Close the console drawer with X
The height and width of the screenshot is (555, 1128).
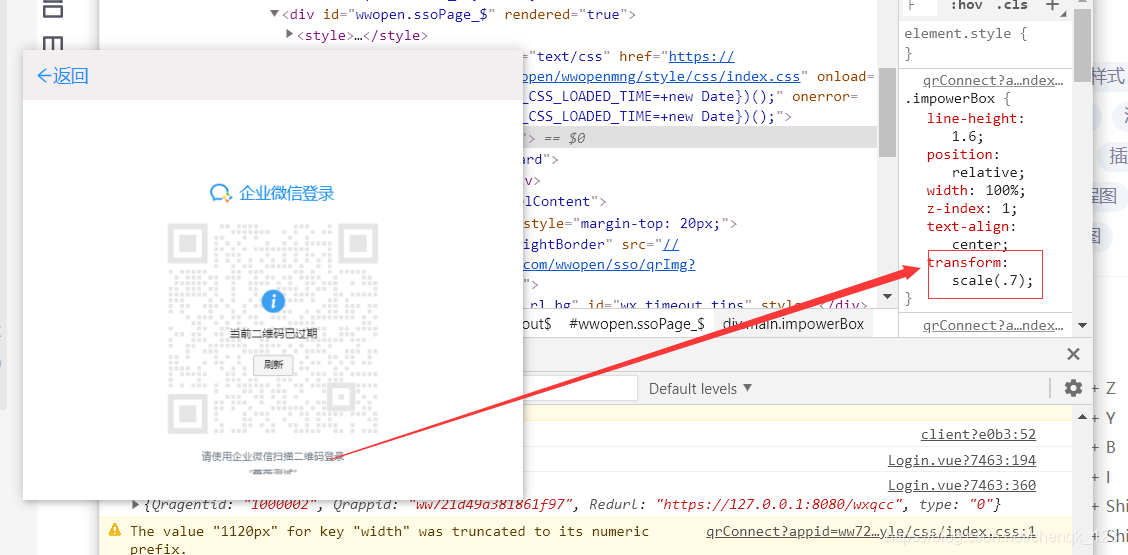[x=1073, y=353]
